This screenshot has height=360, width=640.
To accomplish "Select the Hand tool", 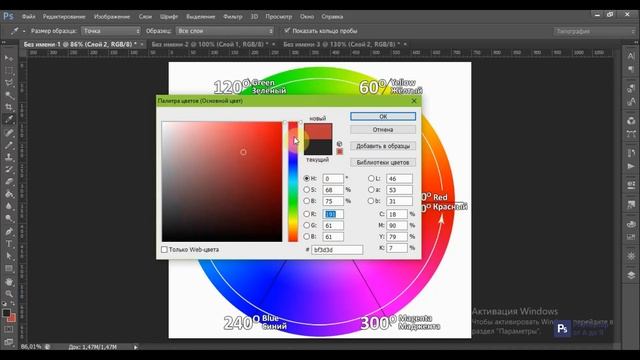I will (x=9, y=282).
